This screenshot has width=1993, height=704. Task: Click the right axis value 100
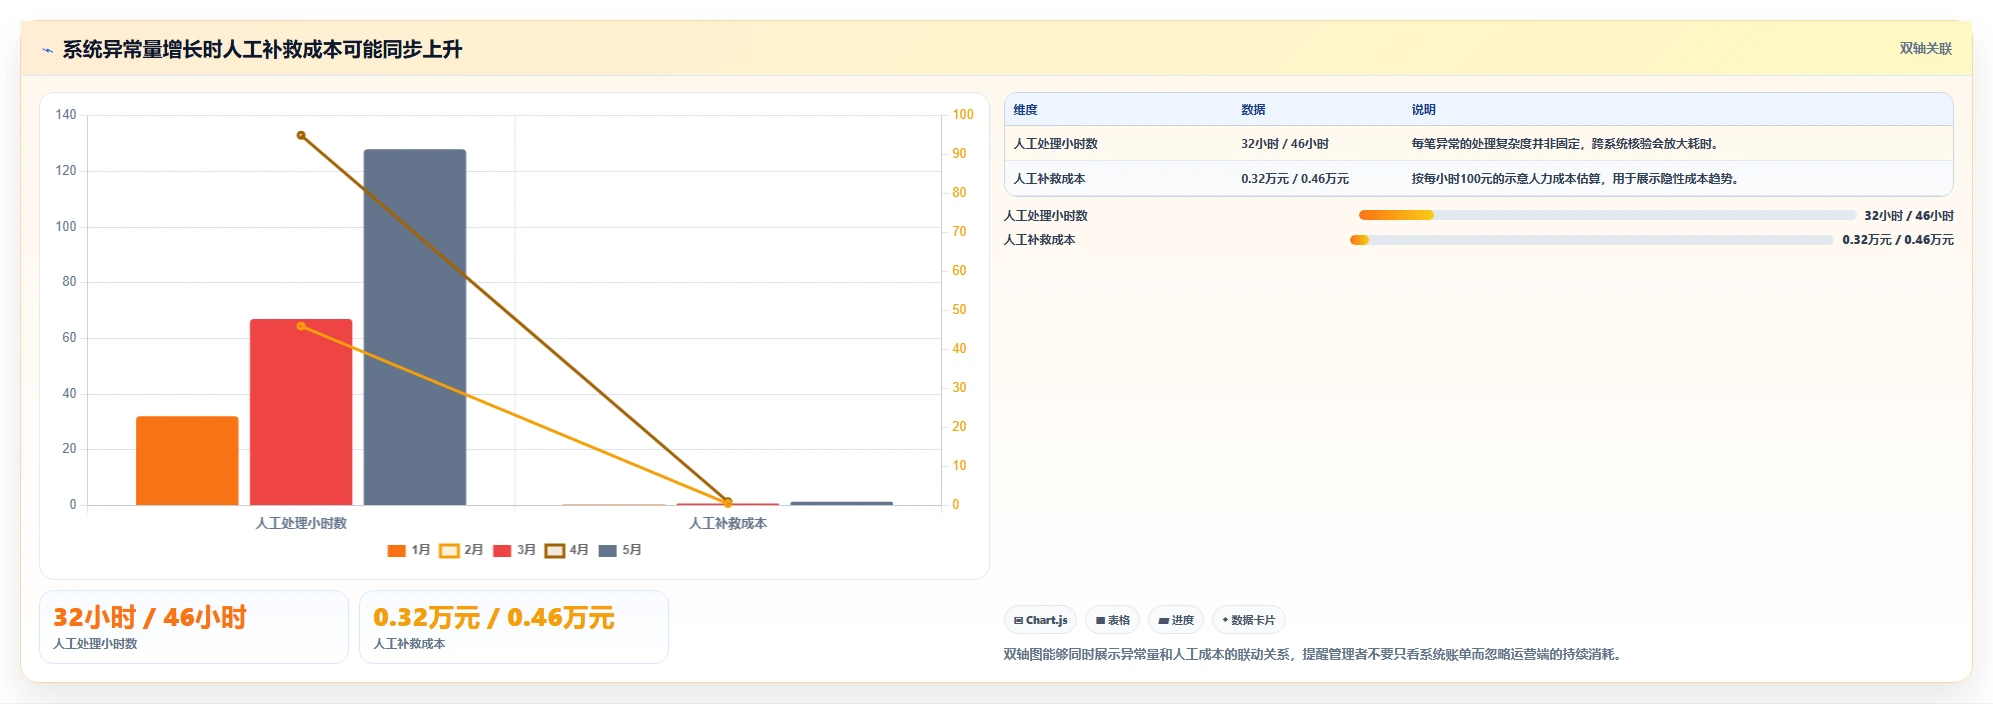tap(963, 115)
